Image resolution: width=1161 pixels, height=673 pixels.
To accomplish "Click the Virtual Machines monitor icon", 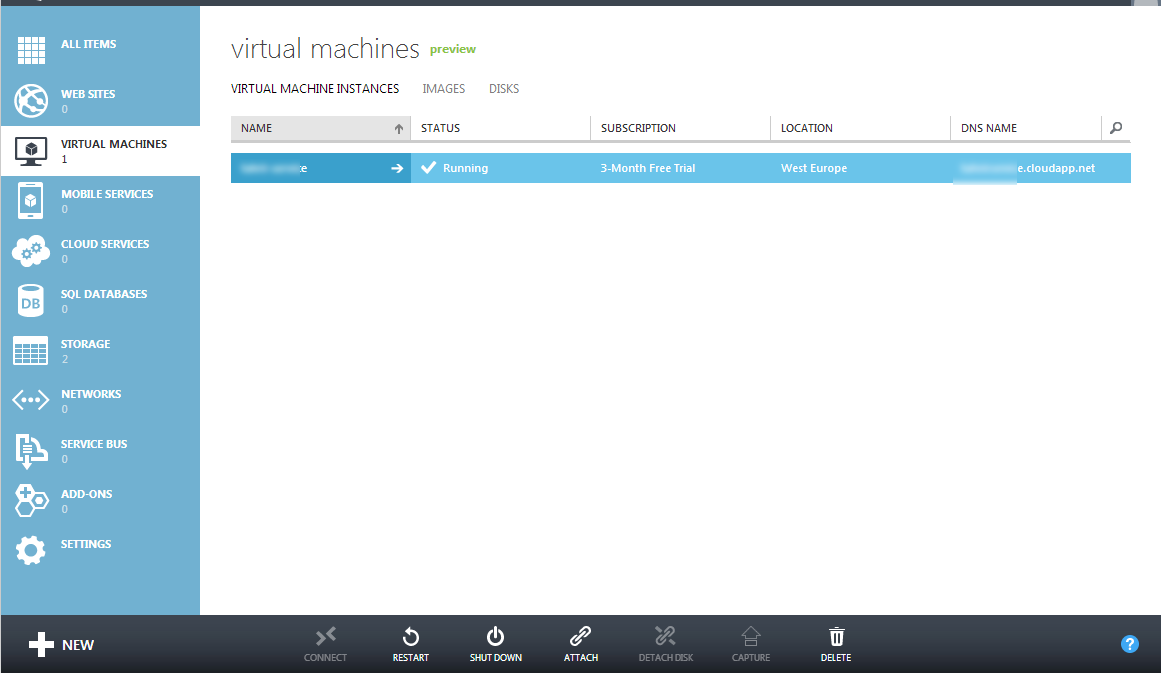I will click(31, 151).
